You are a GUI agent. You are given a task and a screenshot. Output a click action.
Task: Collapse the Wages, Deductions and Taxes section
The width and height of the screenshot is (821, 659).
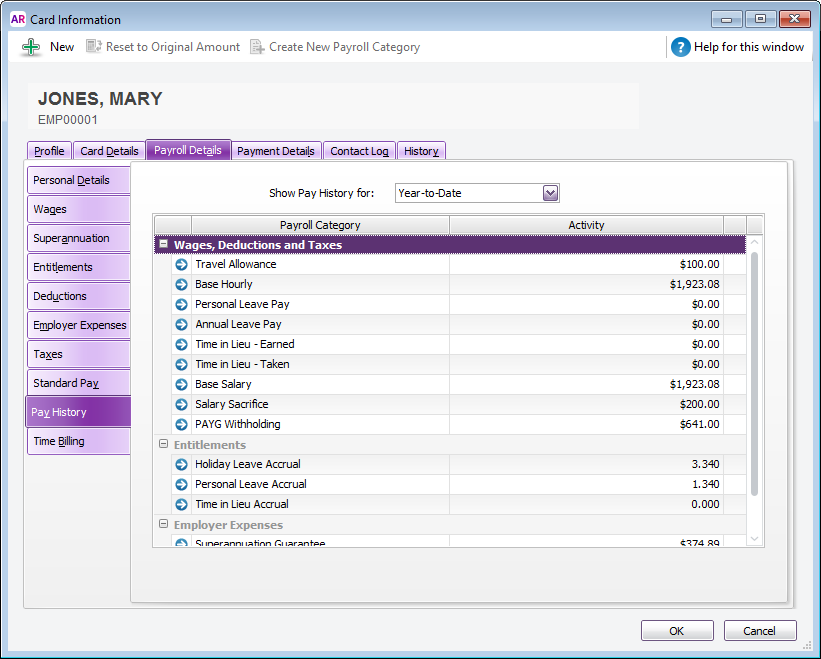(163, 244)
